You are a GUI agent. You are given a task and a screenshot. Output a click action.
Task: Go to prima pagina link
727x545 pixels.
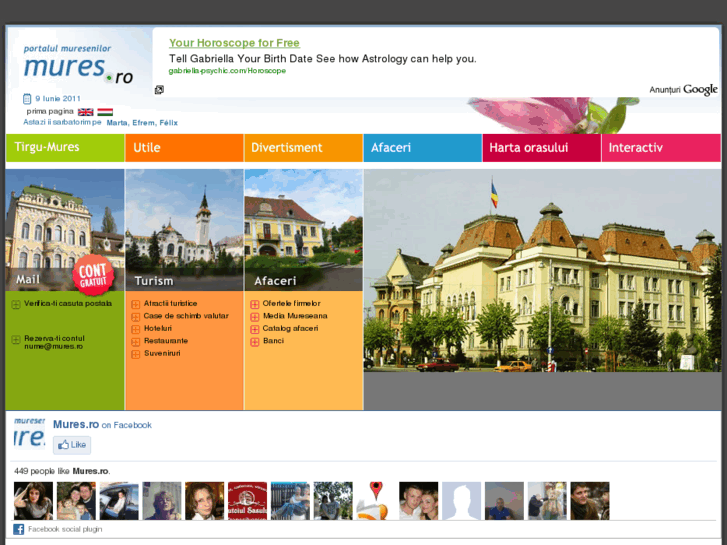tap(50, 111)
